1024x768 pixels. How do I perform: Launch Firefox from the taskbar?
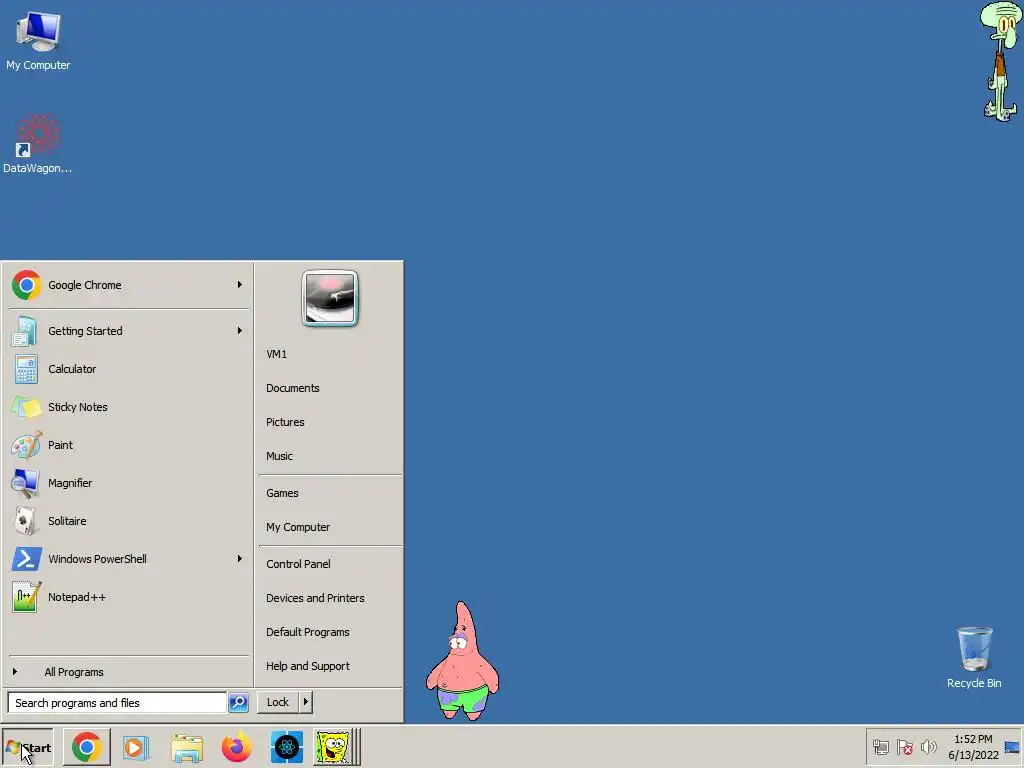[x=236, y=747]
